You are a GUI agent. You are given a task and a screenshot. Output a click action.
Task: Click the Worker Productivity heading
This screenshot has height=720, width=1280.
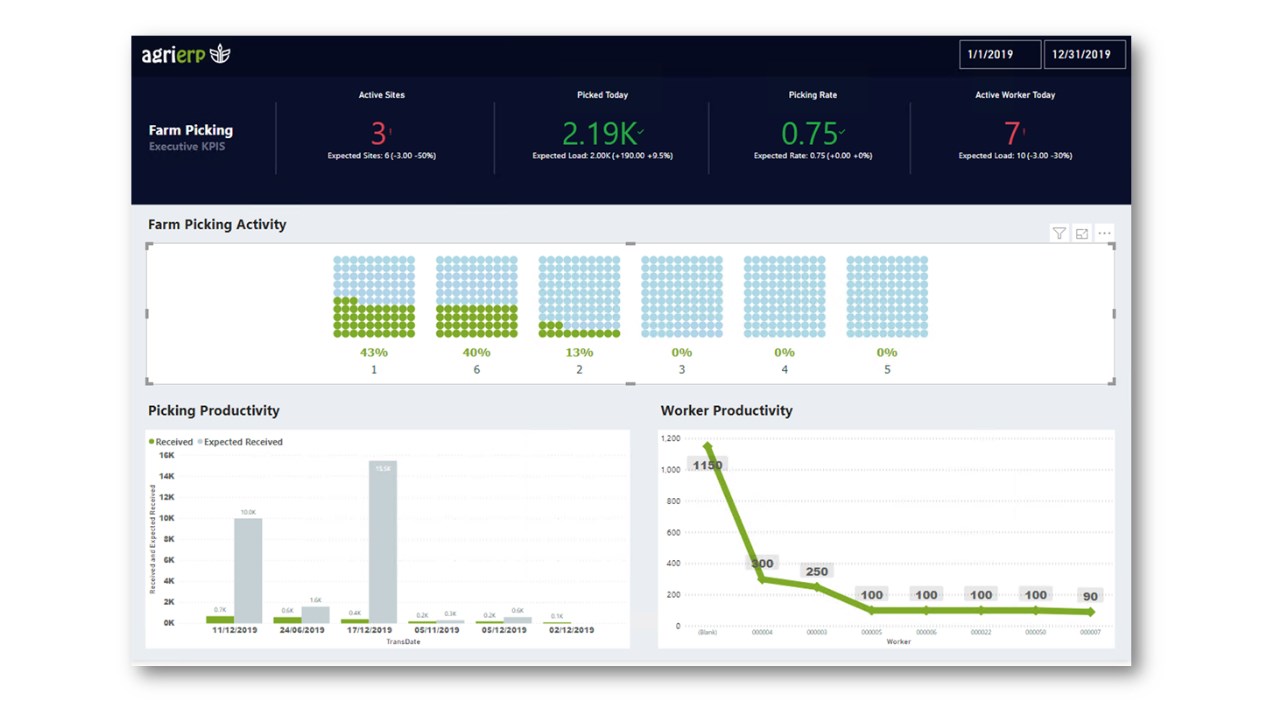[726, 411]
